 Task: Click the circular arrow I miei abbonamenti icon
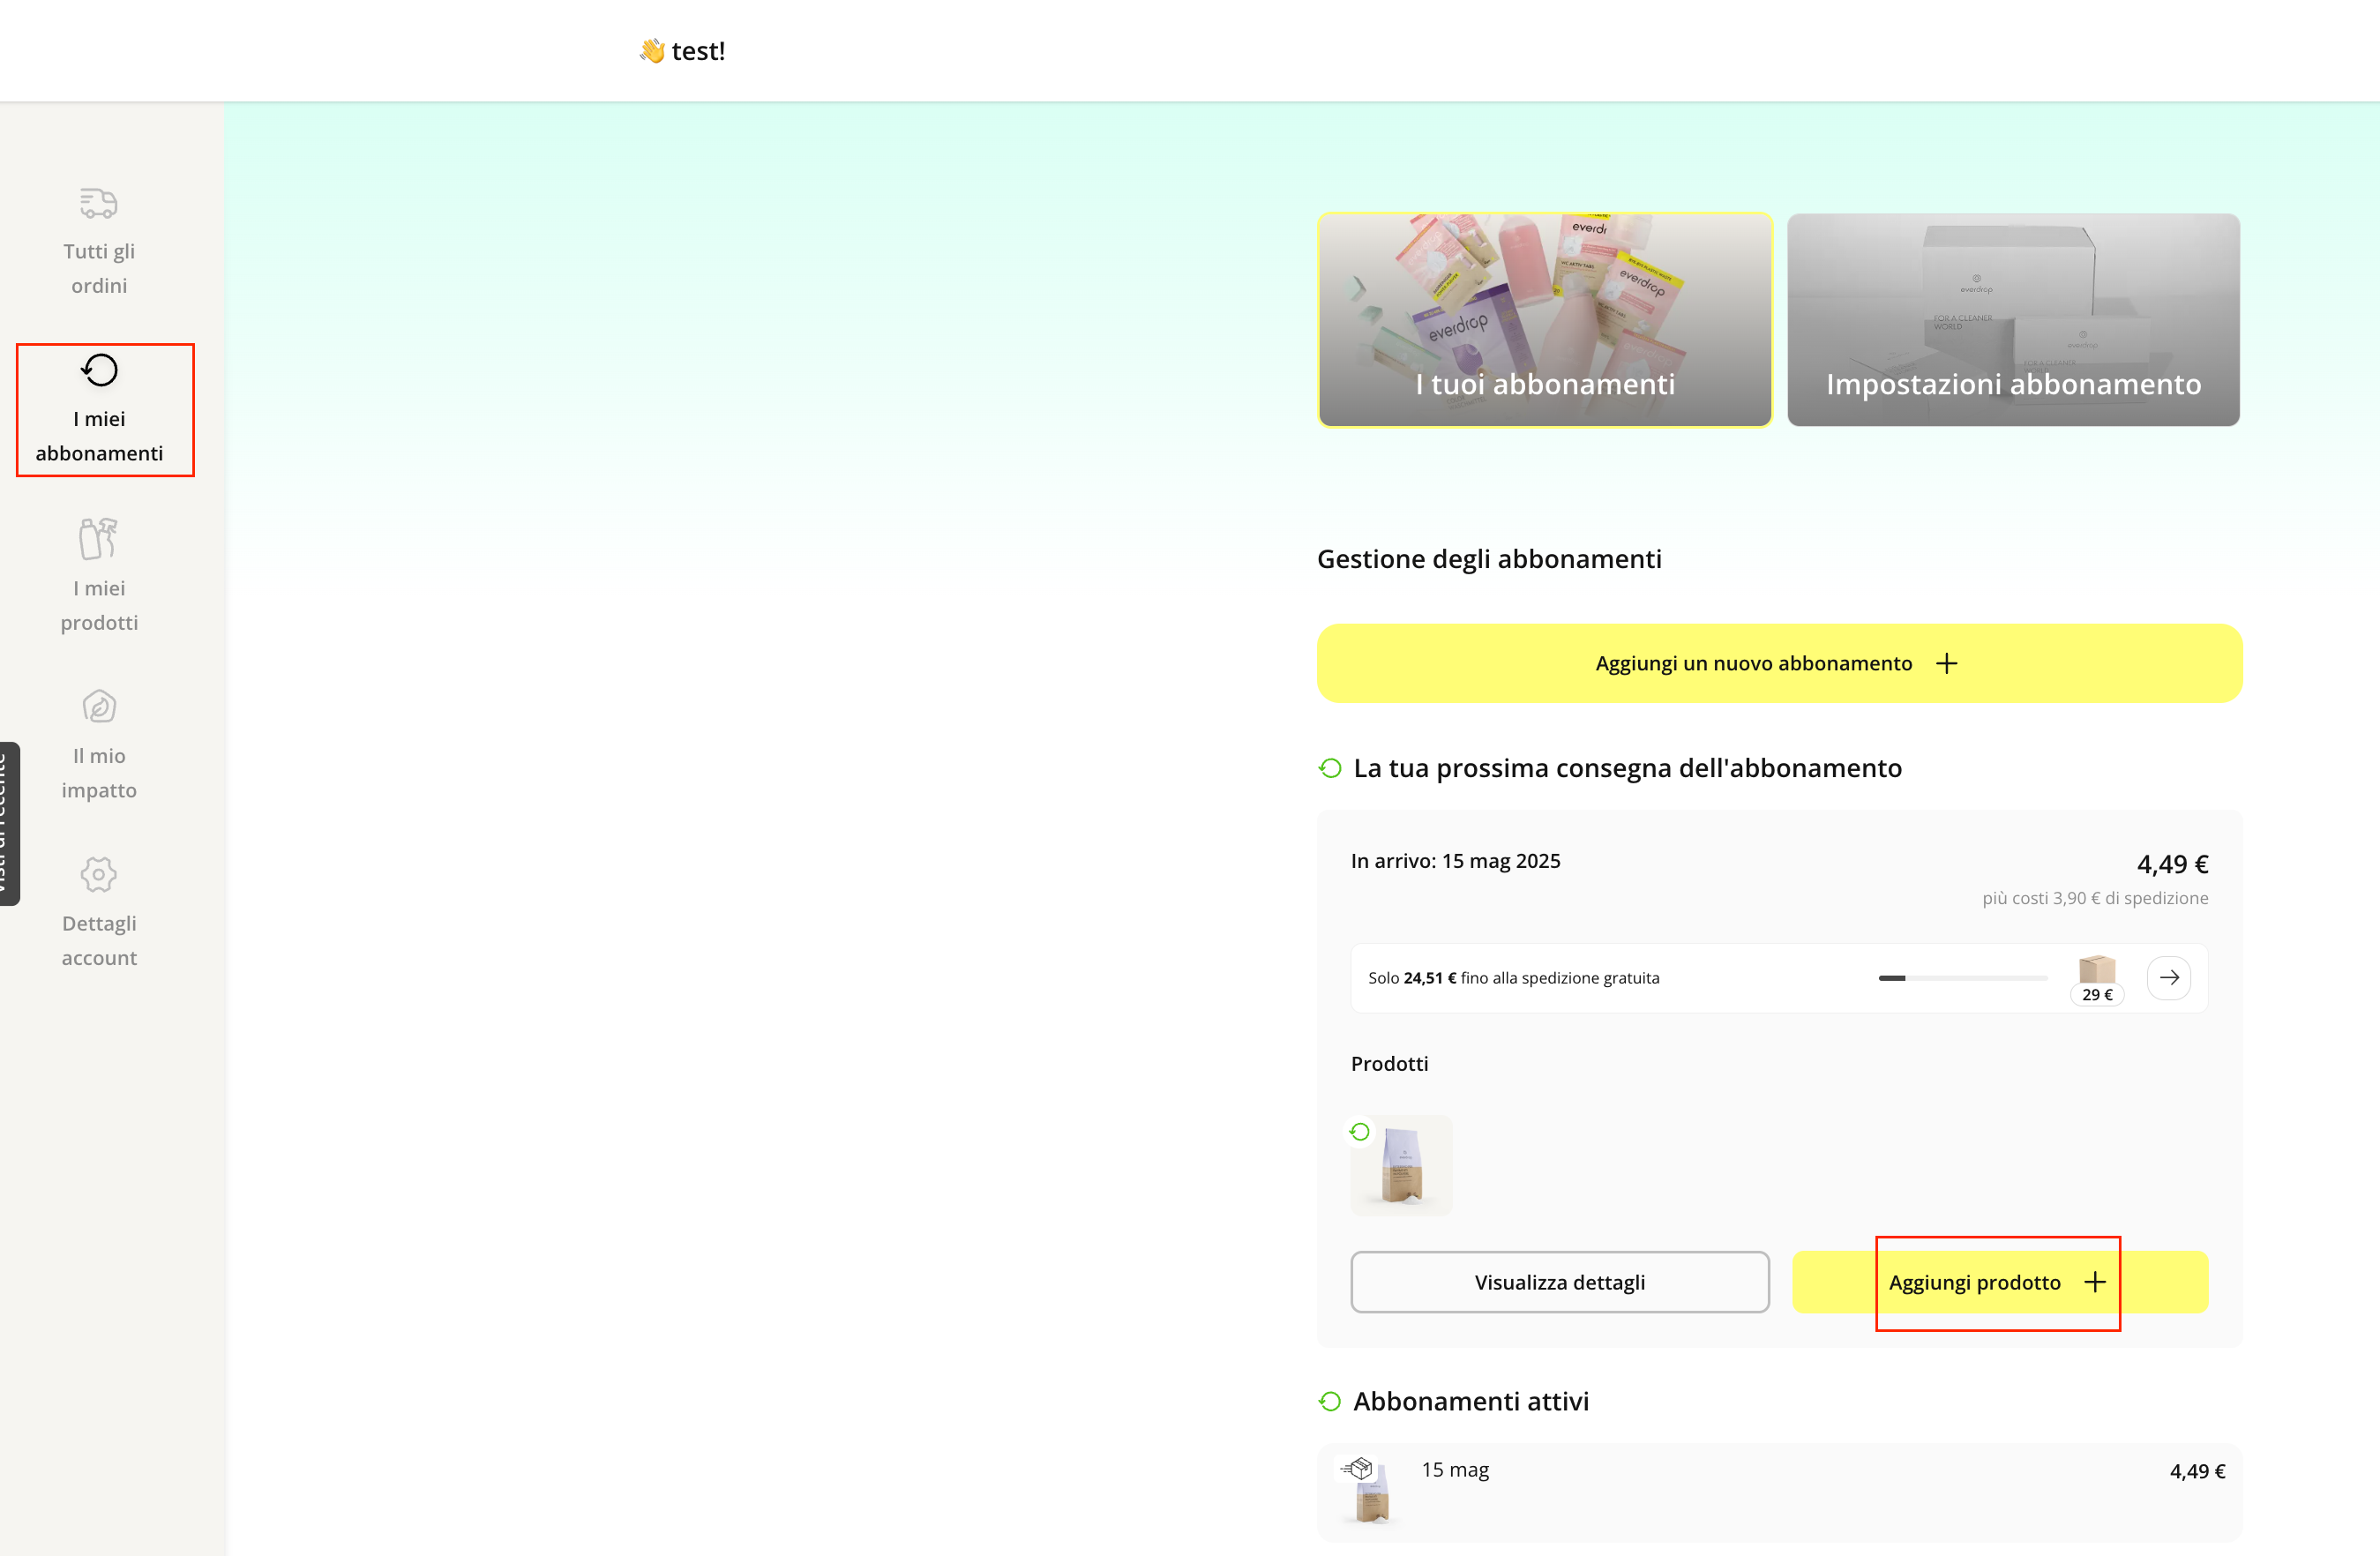(99, 370)
